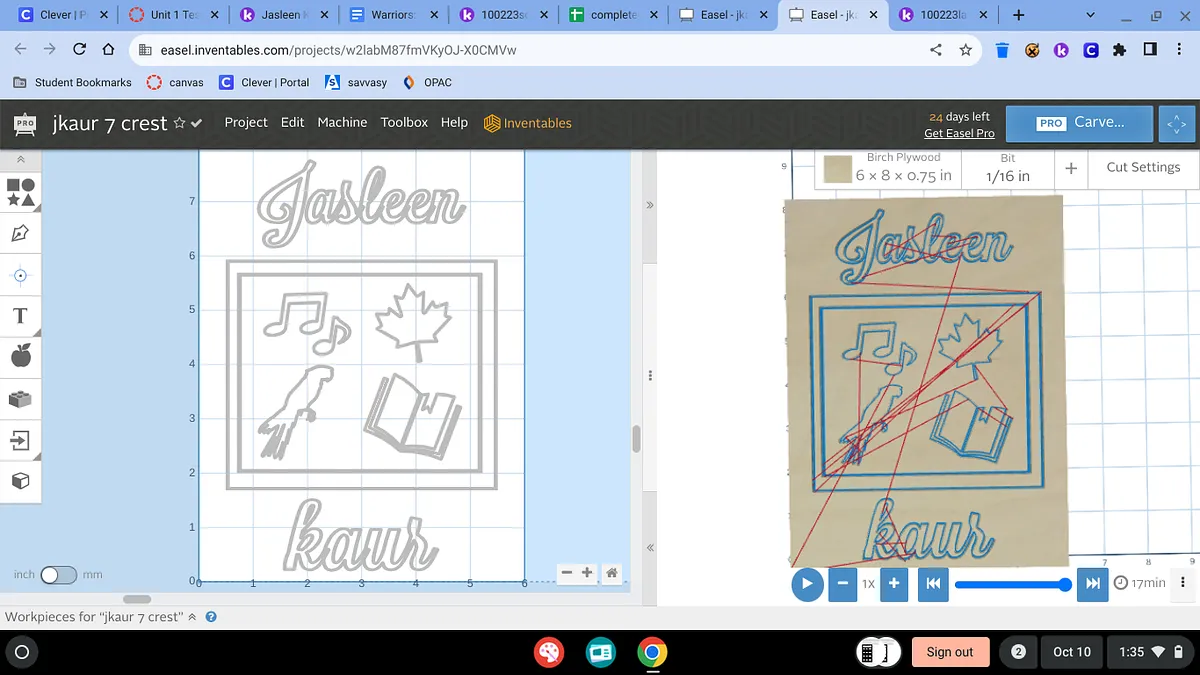Play the toolpath simulation
This screenshot has width=1200, height=675.
pyautogui.click(x=807, y=584)
